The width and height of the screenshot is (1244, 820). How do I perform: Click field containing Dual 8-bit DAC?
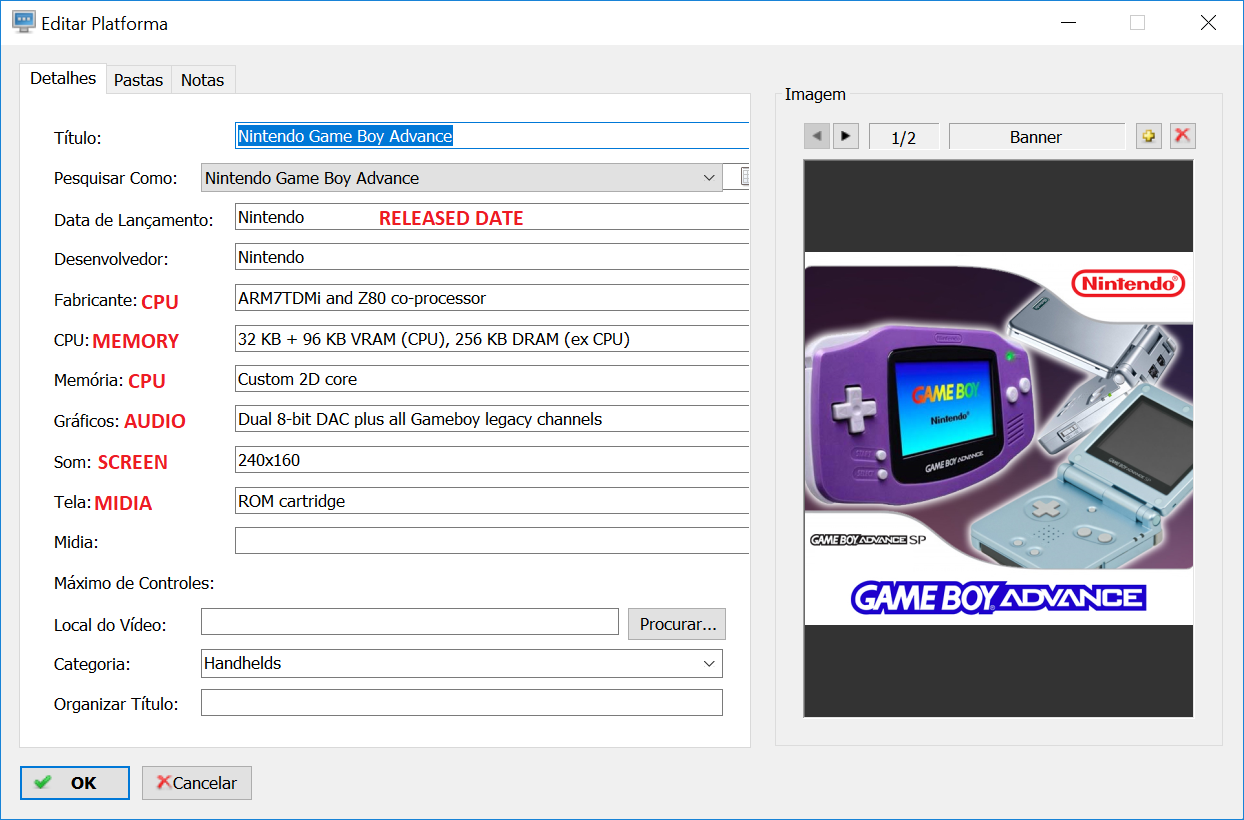click(x=492, y=419)
